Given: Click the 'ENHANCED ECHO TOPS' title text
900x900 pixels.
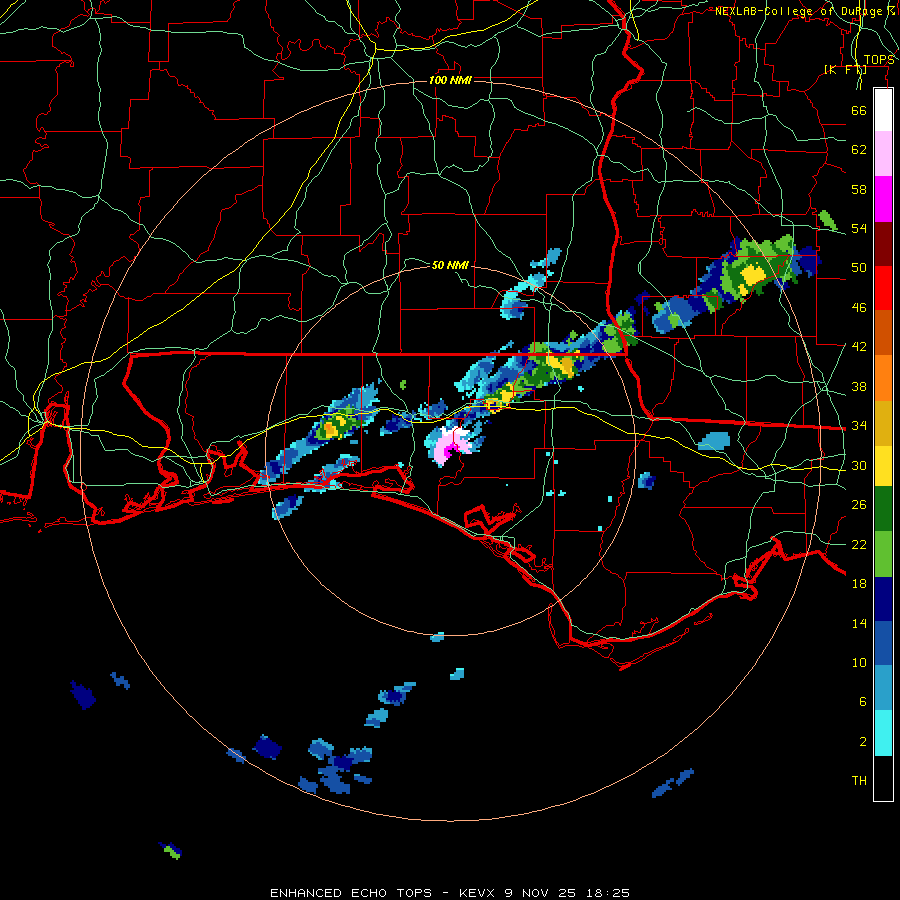Looking at the screenshot, I should coord(351,893).
